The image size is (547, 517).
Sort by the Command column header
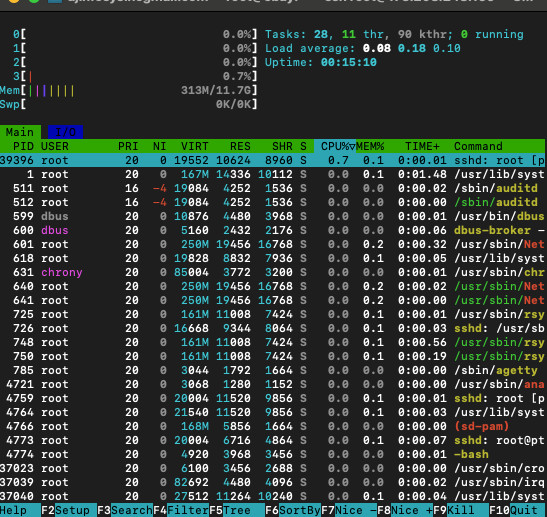(478, 146)
